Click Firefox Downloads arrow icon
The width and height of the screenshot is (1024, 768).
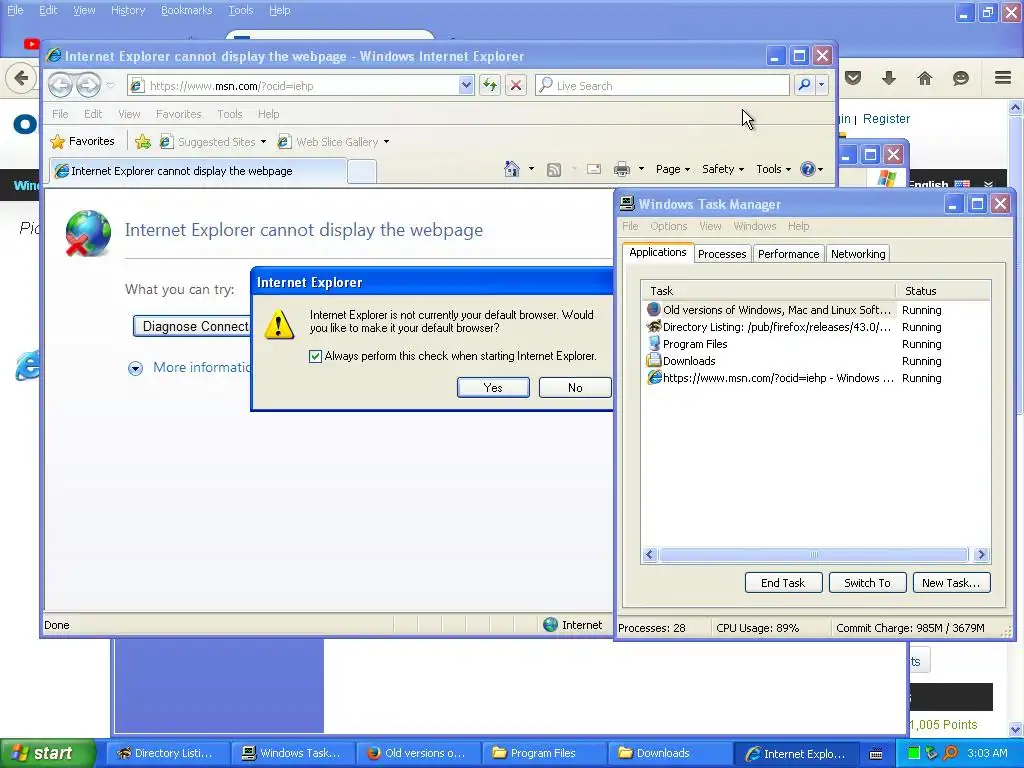coord(889,78)
